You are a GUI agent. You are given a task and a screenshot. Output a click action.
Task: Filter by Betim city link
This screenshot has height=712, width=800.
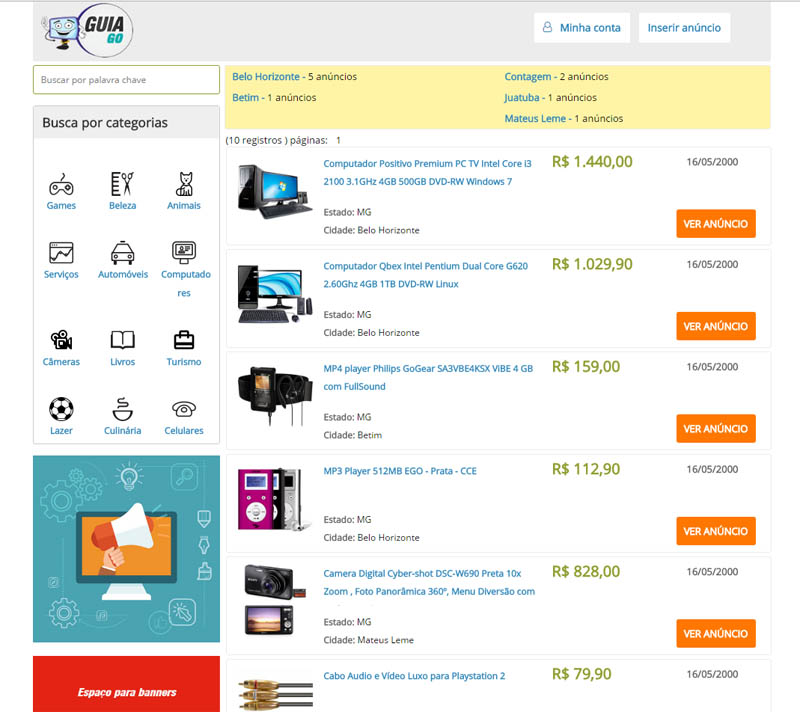245,97
